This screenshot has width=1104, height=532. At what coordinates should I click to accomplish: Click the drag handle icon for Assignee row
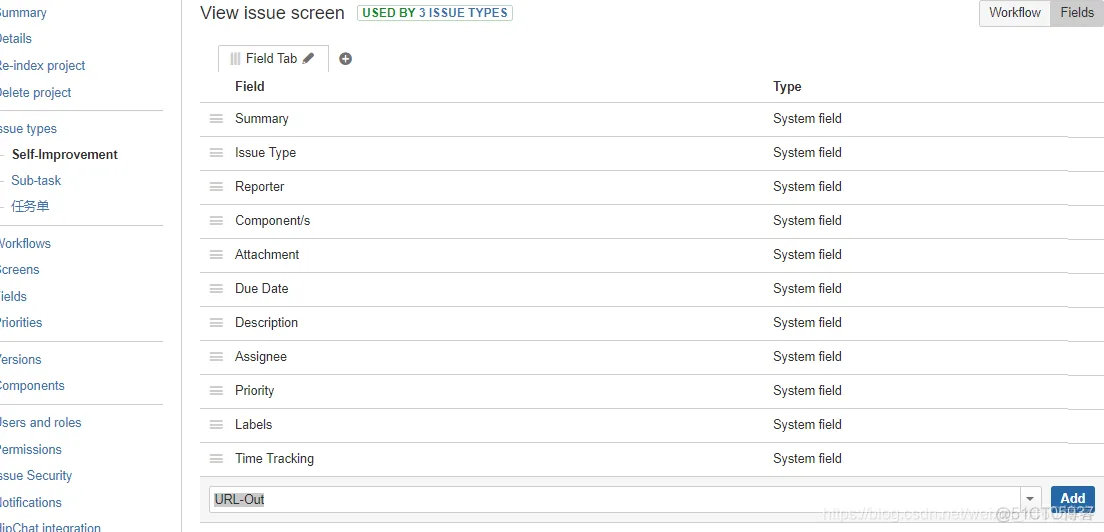[216, 357]
